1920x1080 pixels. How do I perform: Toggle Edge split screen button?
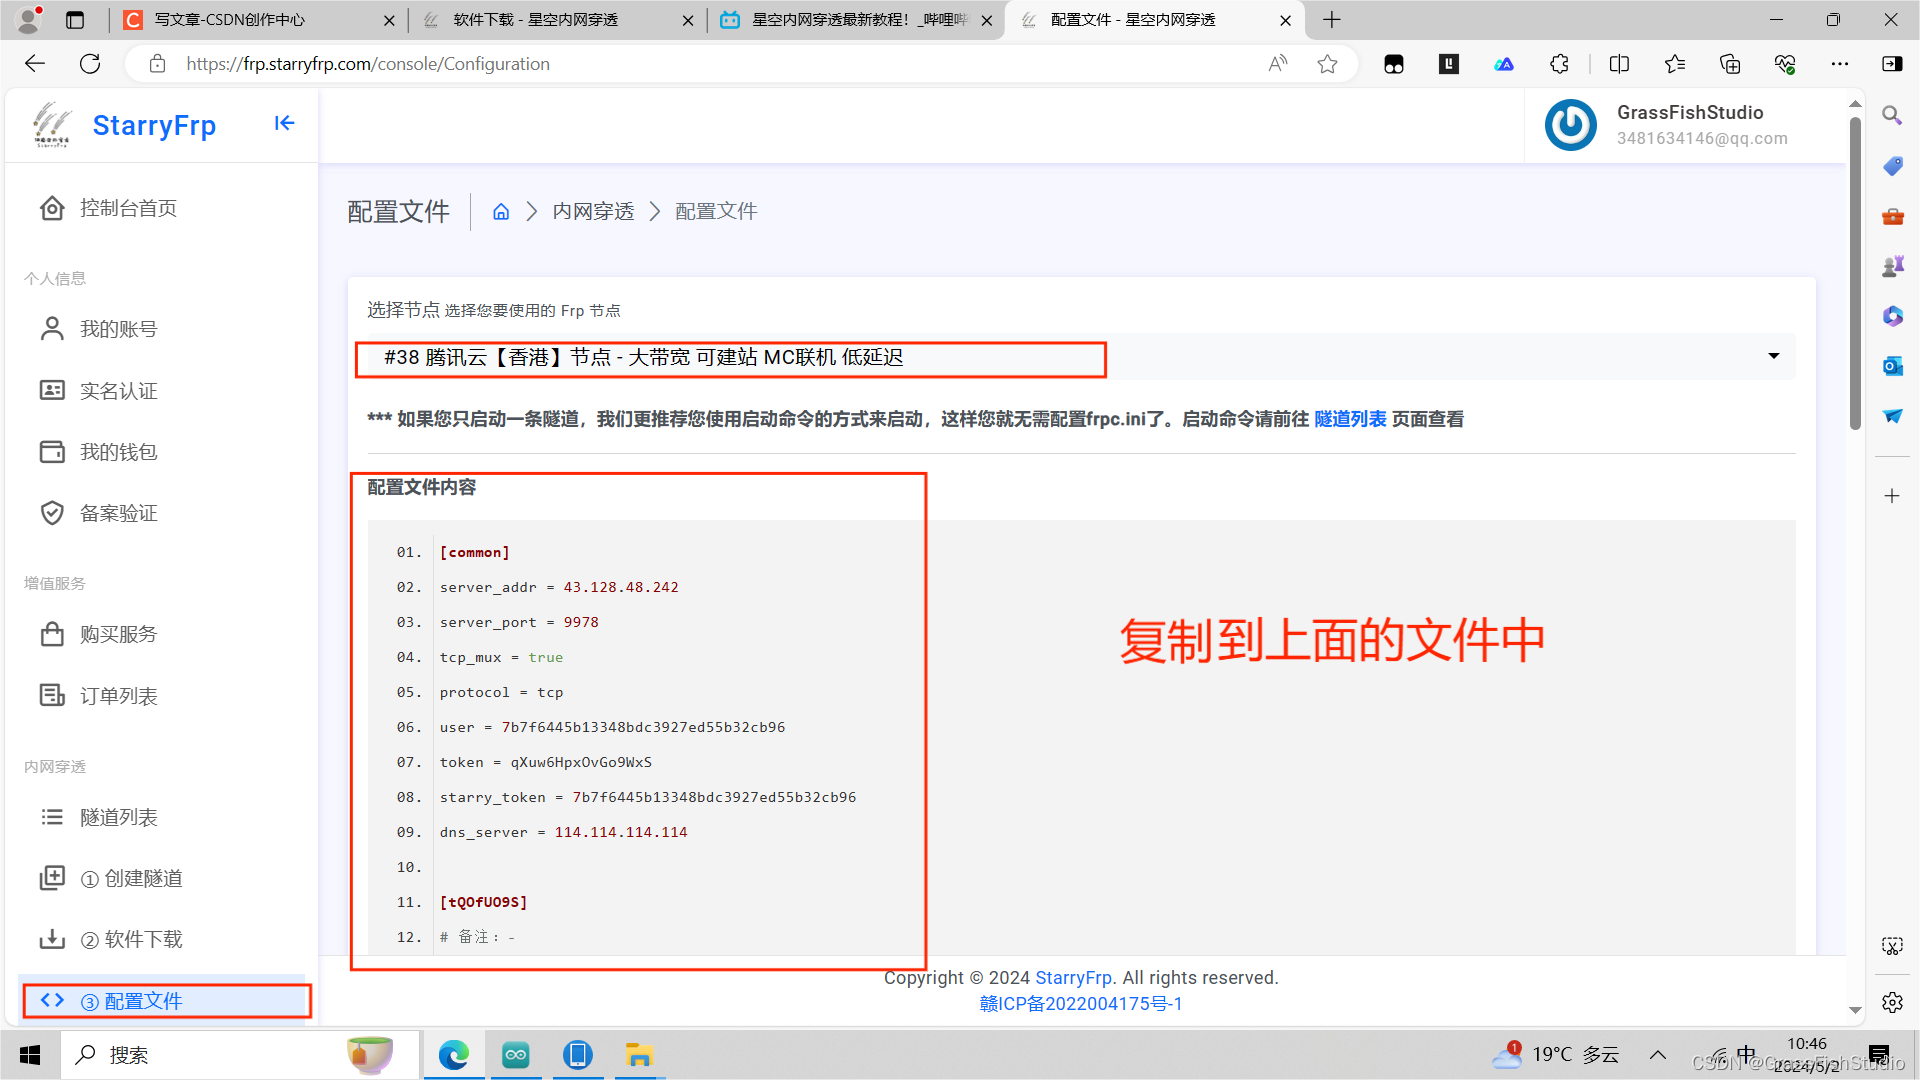click(x=1619, y=64)
